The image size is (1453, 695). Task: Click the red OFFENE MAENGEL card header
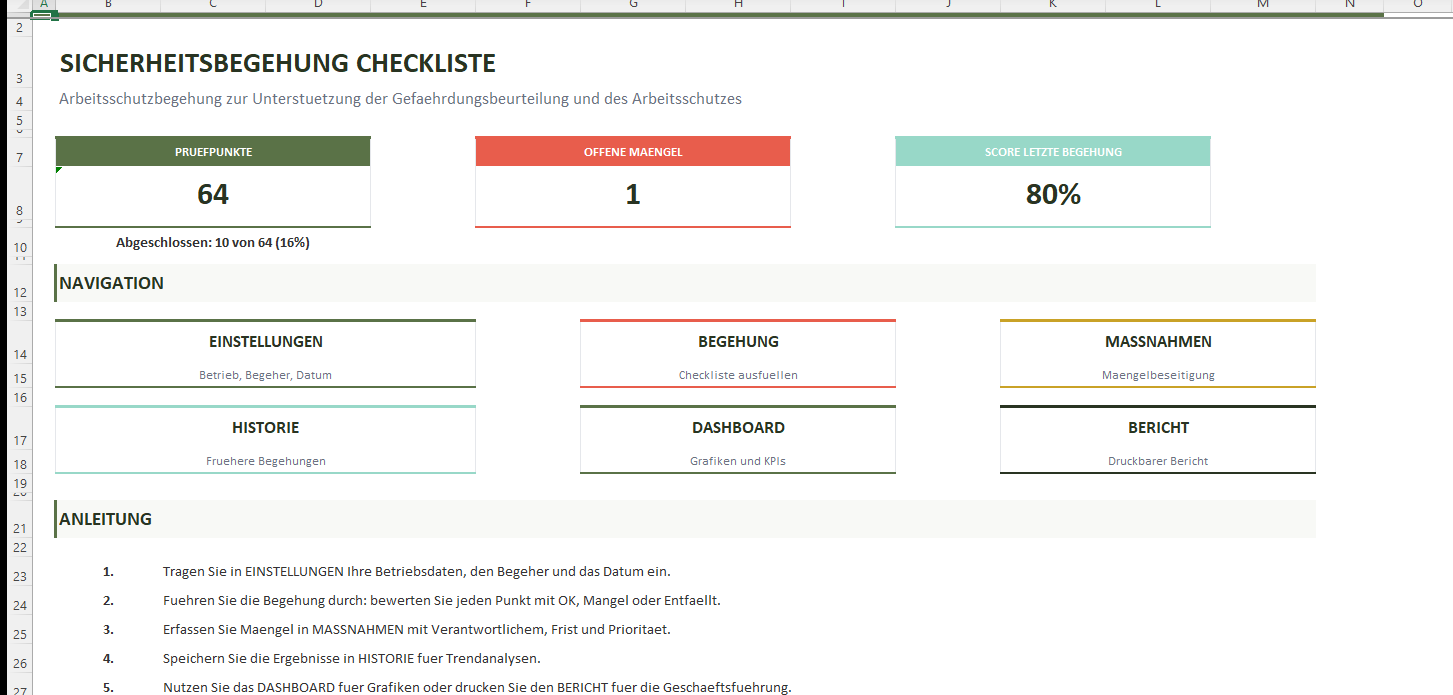[632, 152]
